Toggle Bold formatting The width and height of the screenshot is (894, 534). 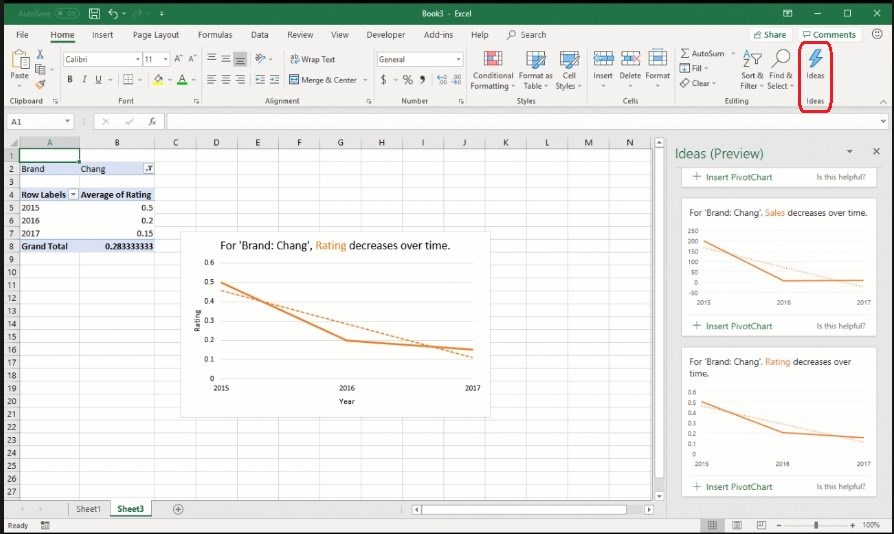(70, 79)
